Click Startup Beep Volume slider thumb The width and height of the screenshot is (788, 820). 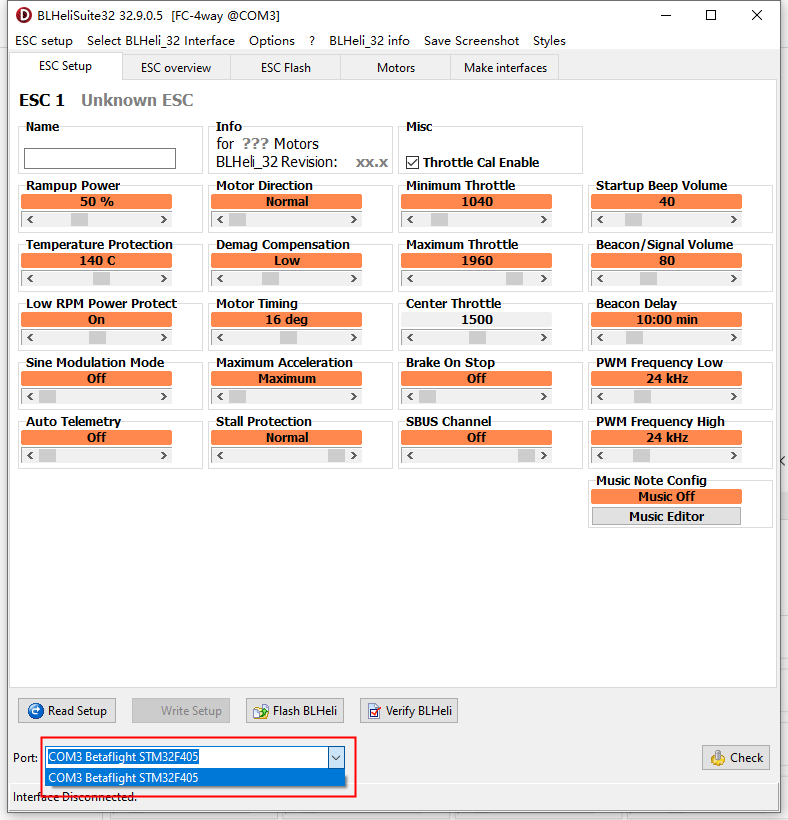[x=633, y=220]
